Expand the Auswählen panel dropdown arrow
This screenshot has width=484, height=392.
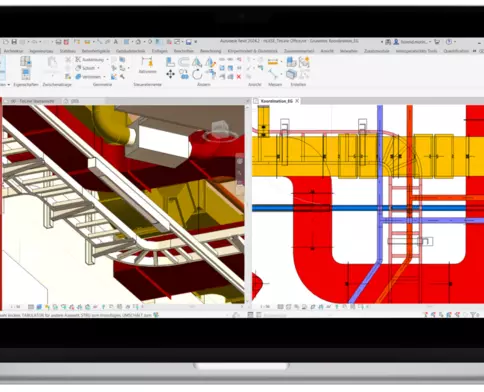click(9, 85)
